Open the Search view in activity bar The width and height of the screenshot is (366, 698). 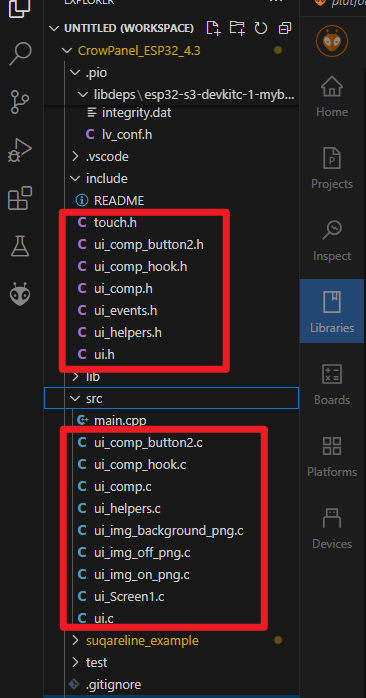[x=20, y=53]
